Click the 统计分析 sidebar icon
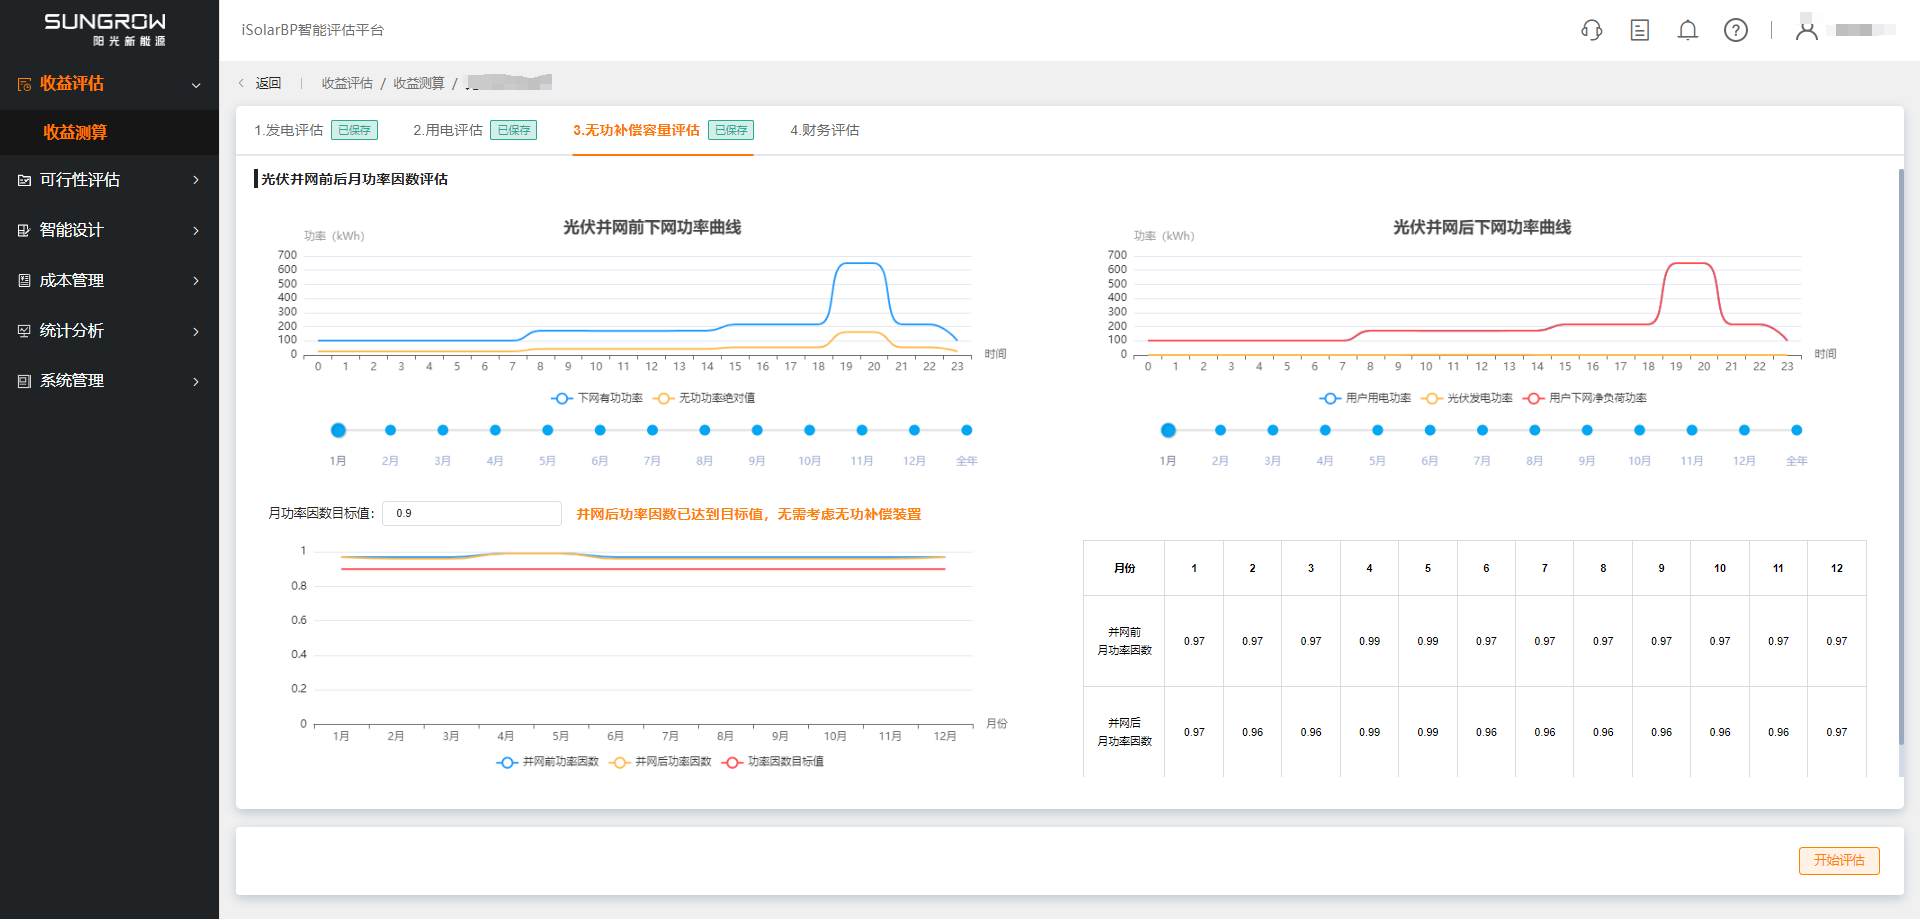 click(24, 331)
